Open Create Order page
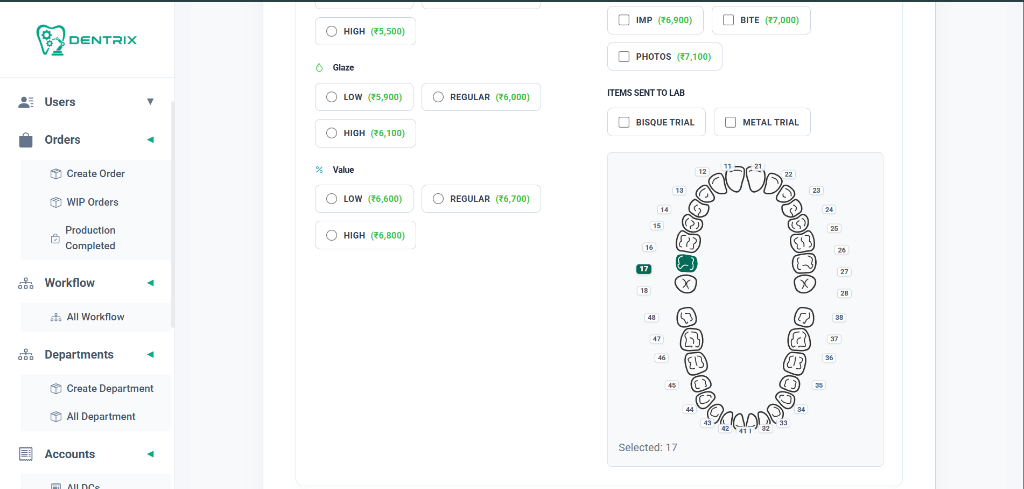 pos(95,174)
